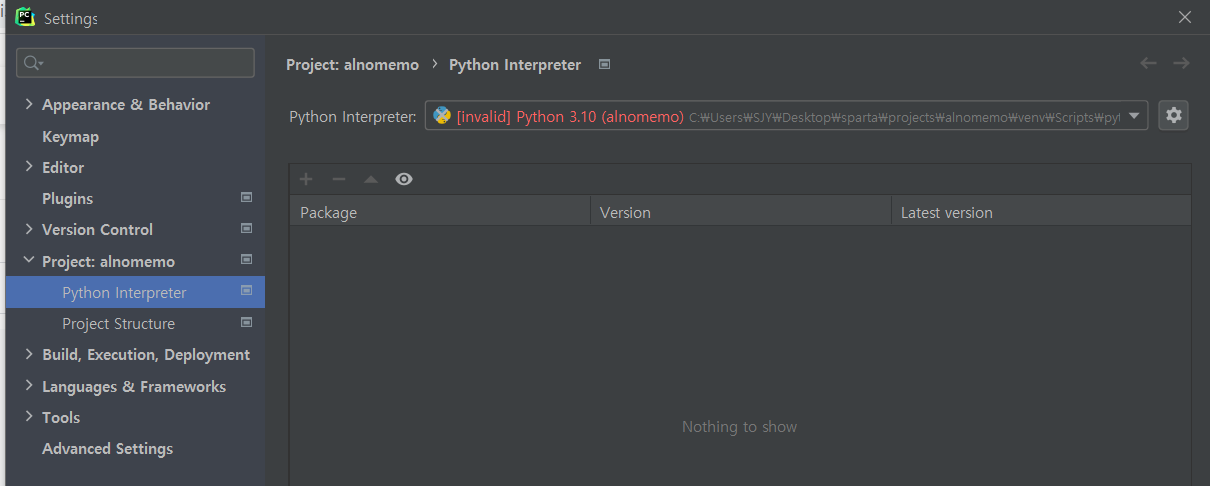The width and height of the screenshot is (1210, 486).
Task: Click the PyCharm logo in the title bar
Action: point(26,17)
